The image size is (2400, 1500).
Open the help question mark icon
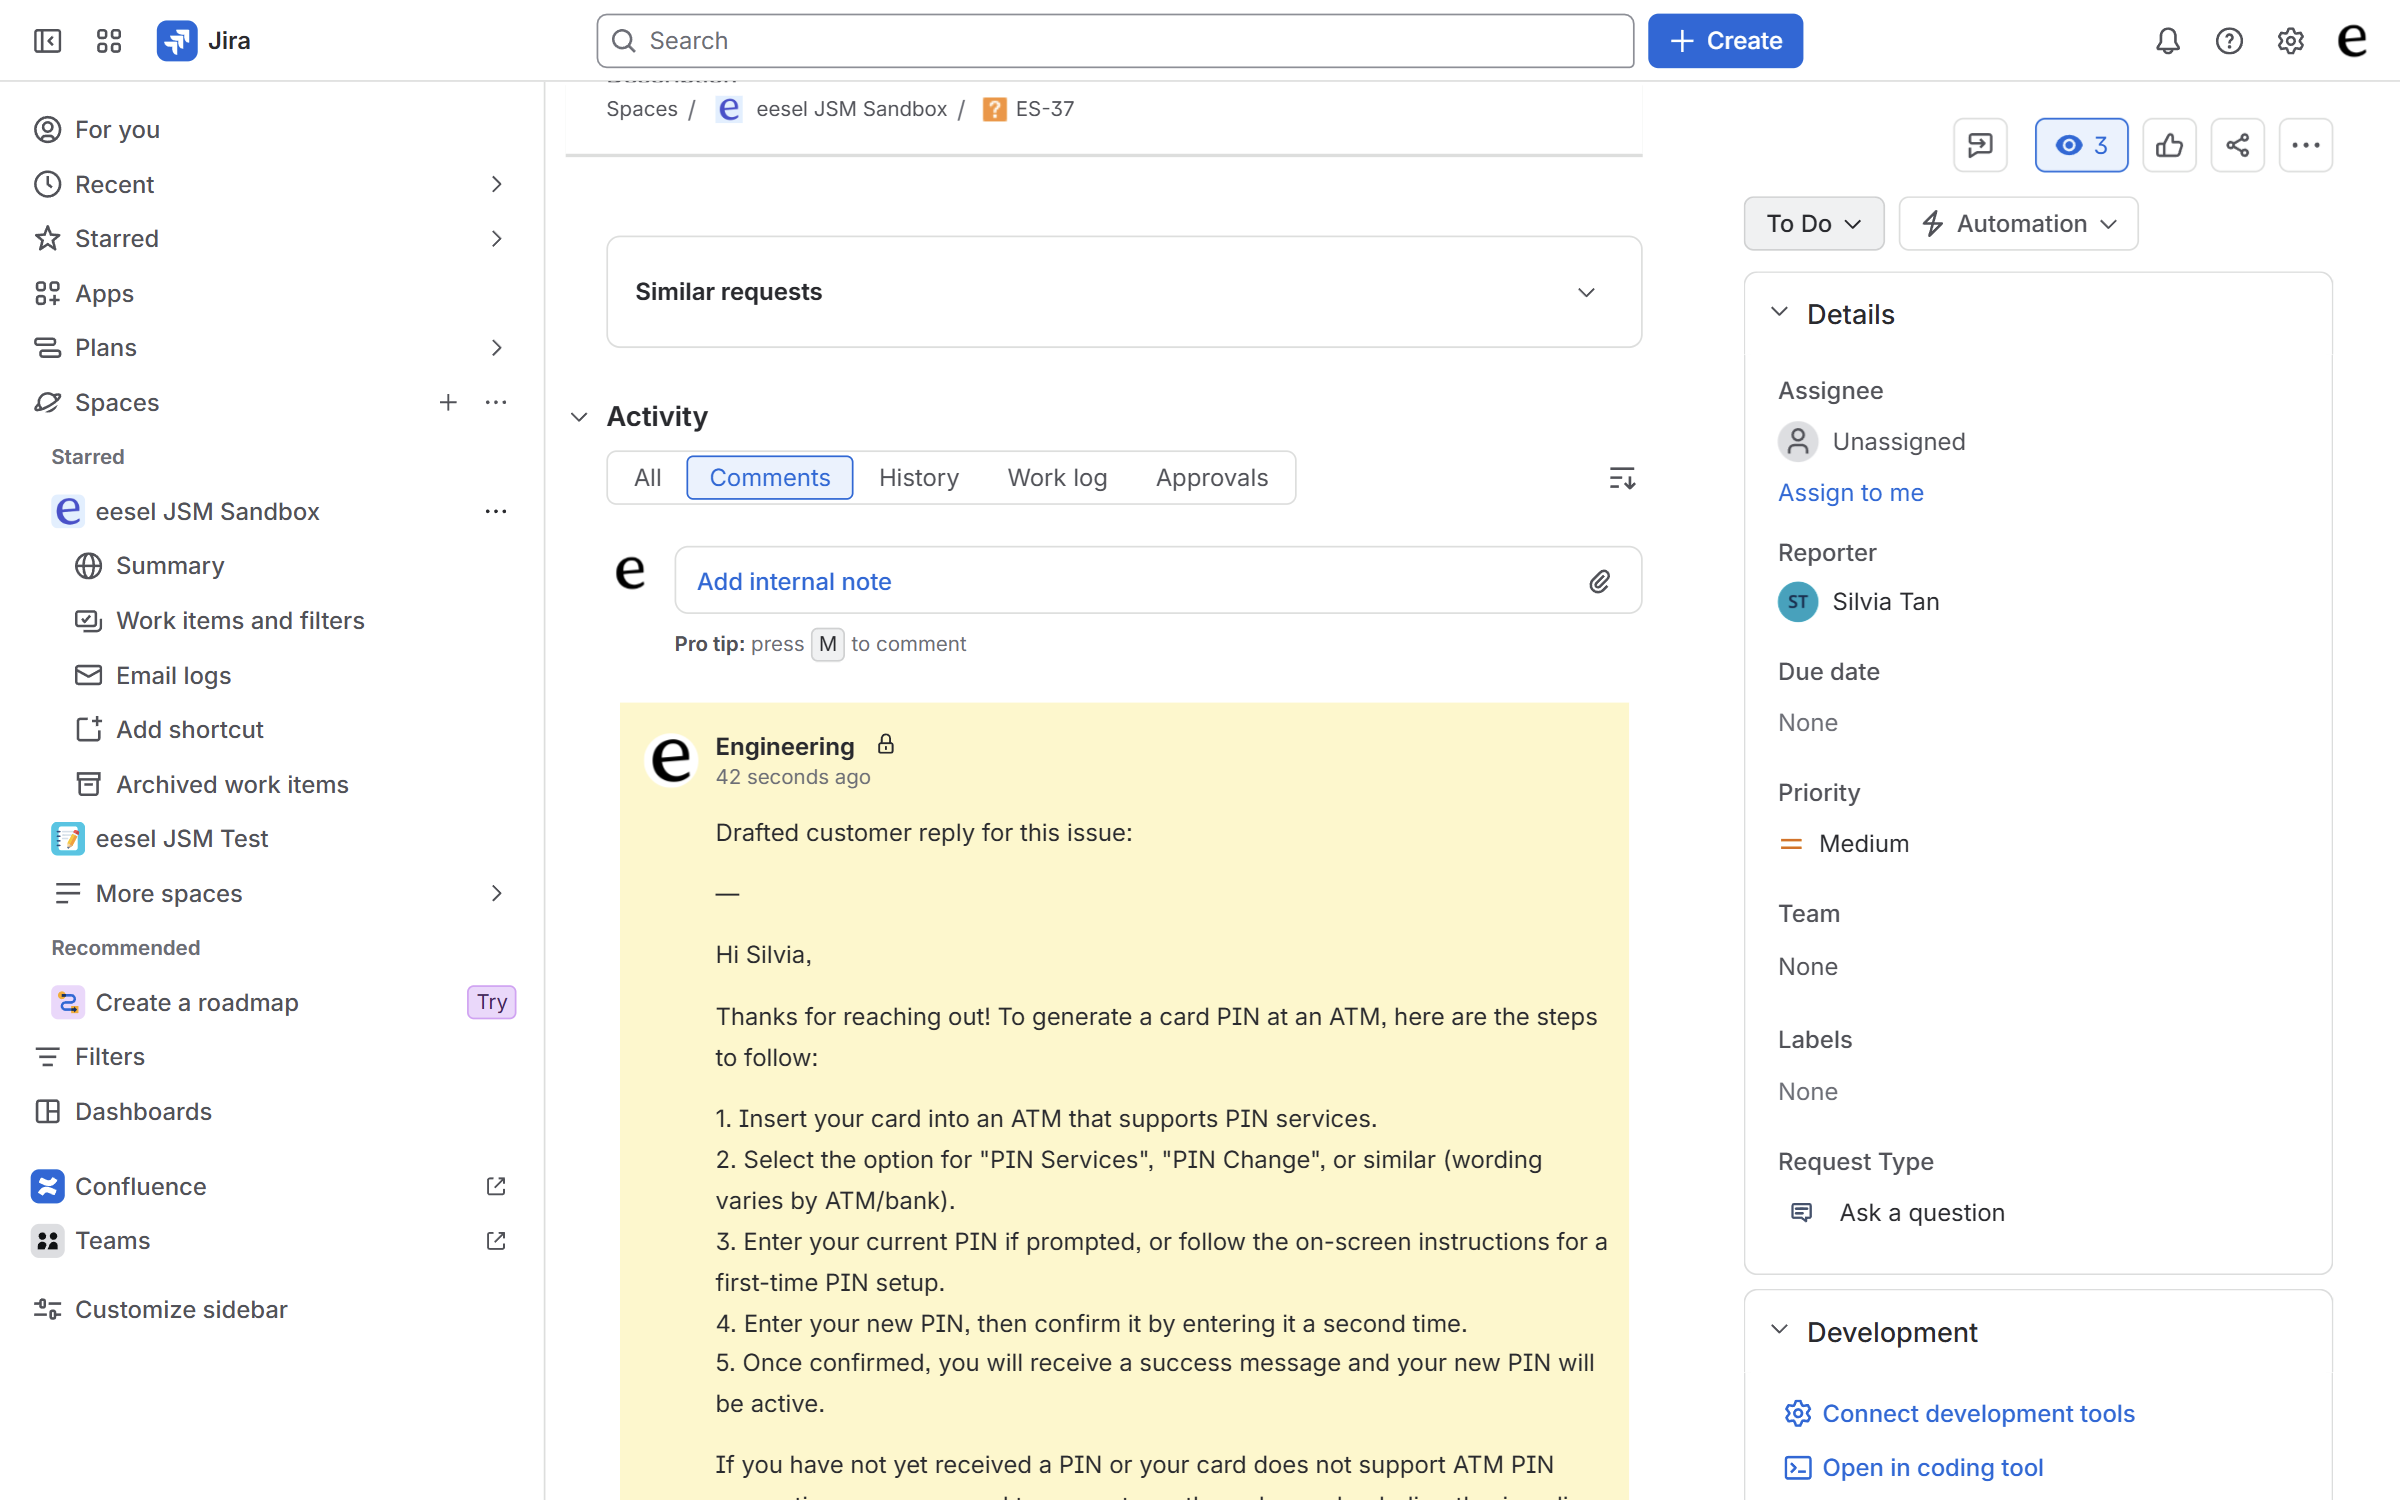(x=2229, y=41)
